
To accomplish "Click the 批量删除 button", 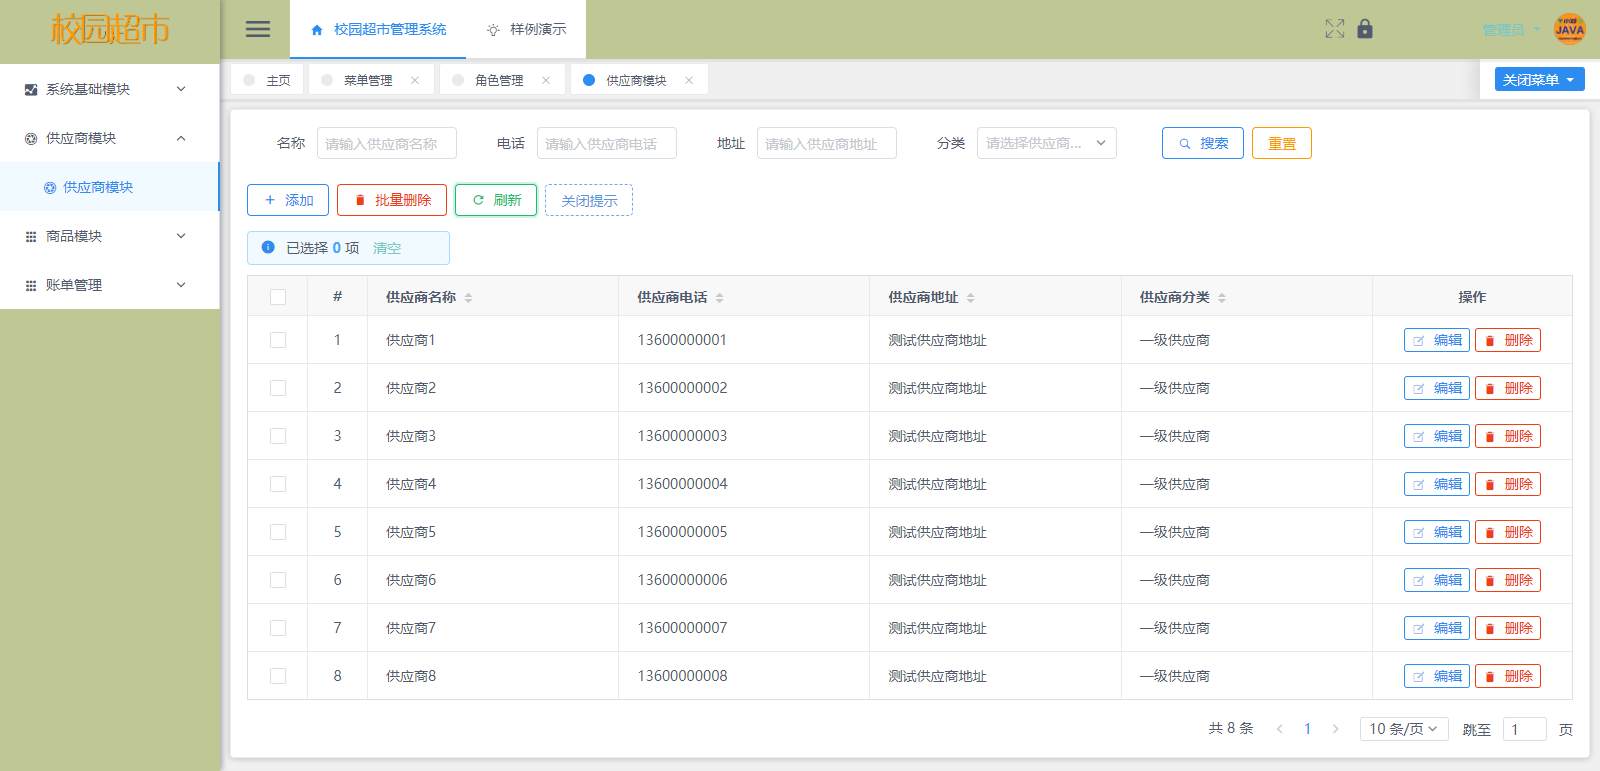I will pyautogui.click(x=392, y=200).
